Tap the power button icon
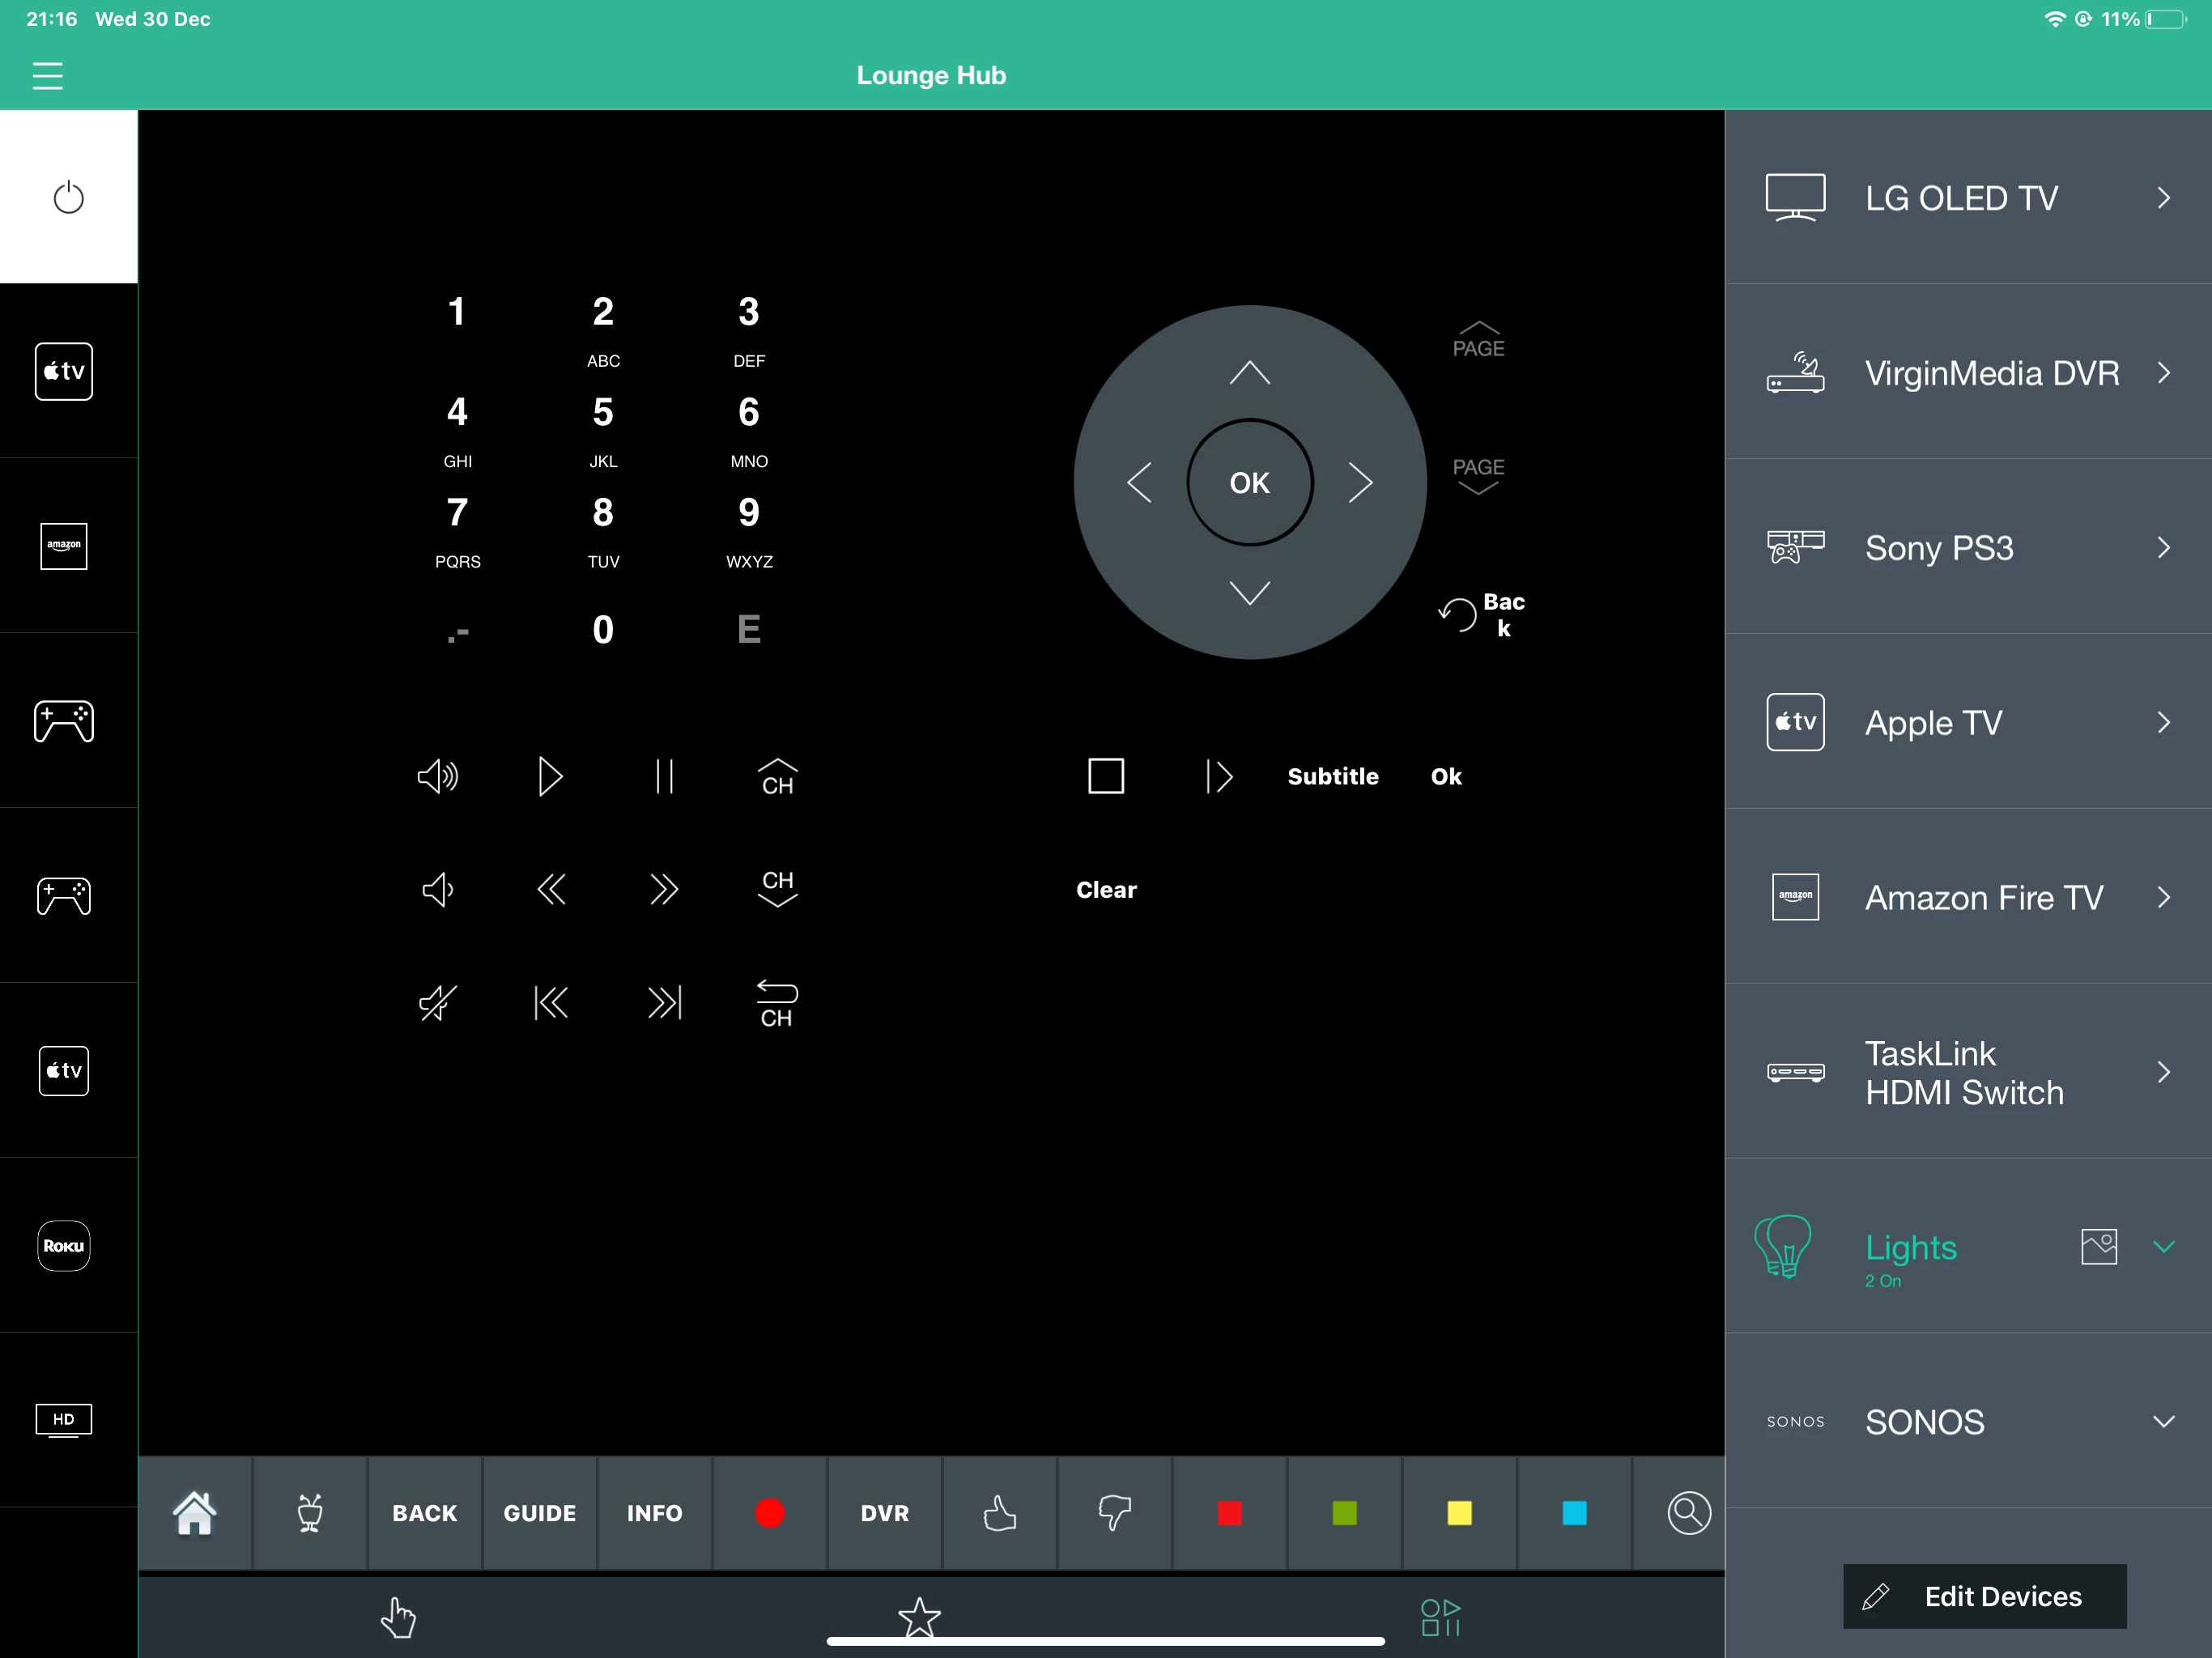Viewport: 2212px width, 1658px height. [68, 197]
